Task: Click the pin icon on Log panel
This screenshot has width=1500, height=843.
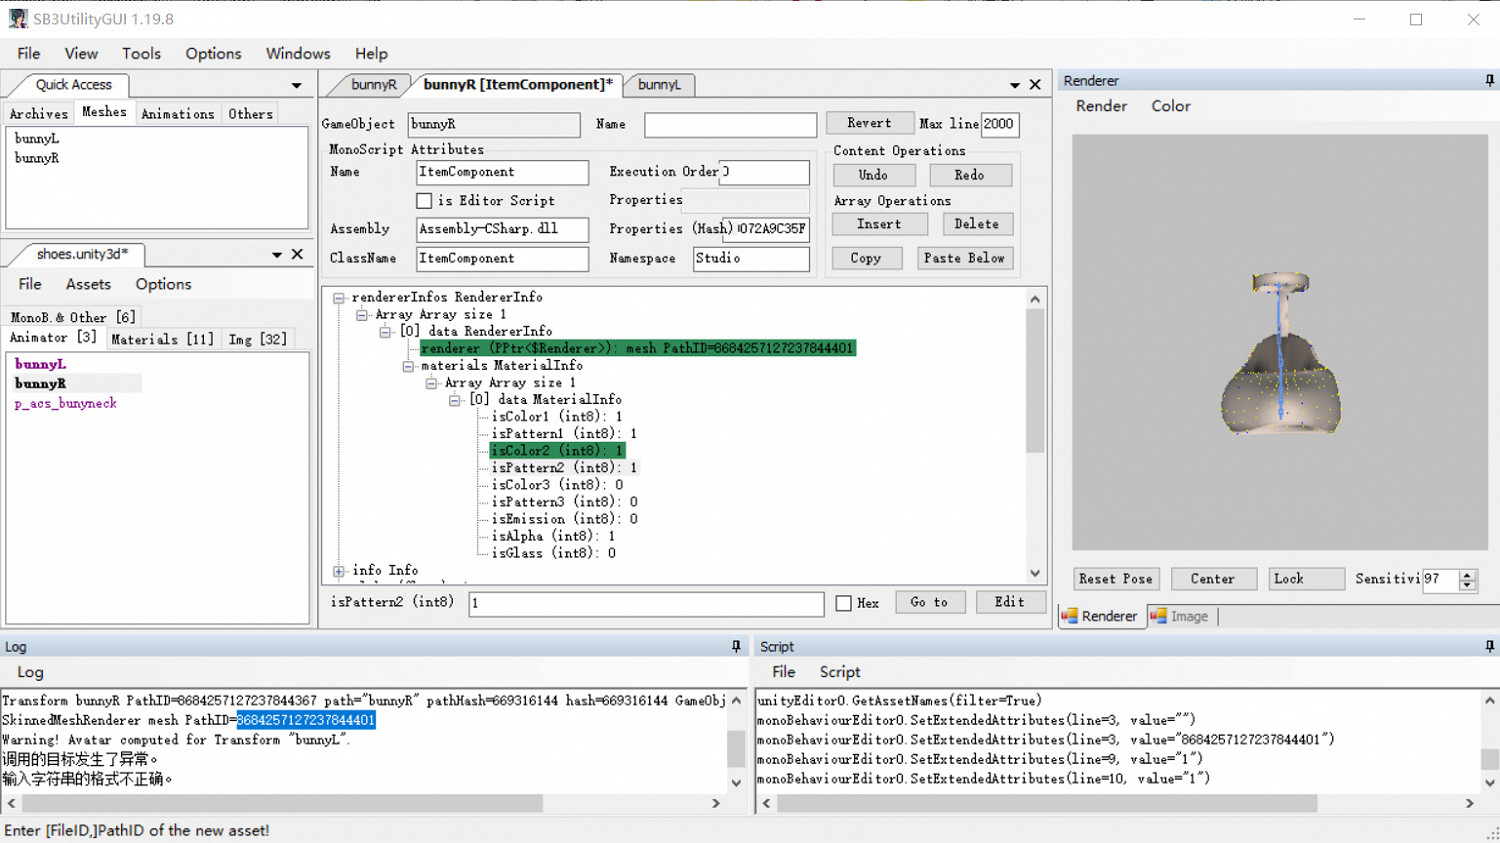Action: [736, 647]
